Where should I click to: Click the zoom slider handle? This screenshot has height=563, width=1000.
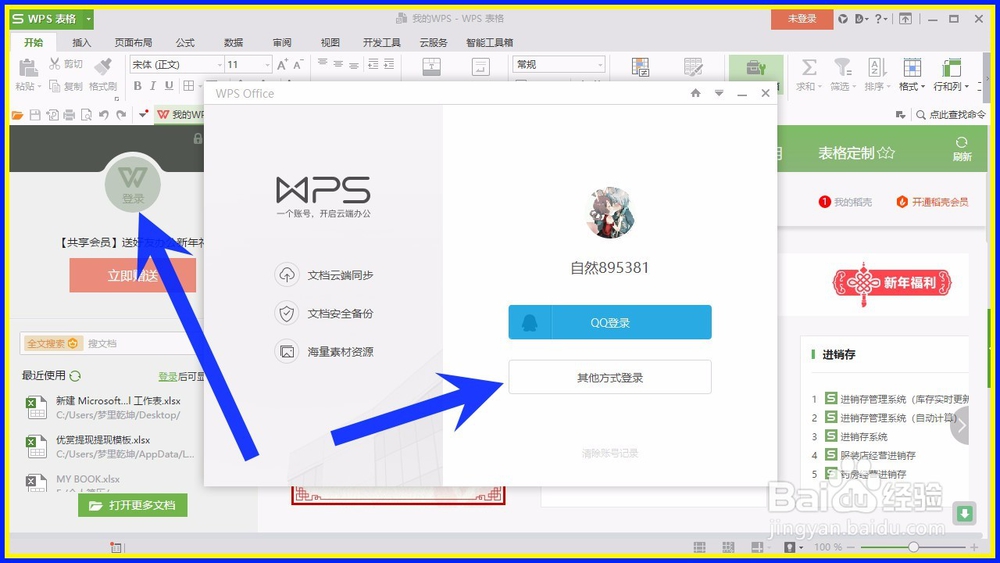click(x=913, y=547)
